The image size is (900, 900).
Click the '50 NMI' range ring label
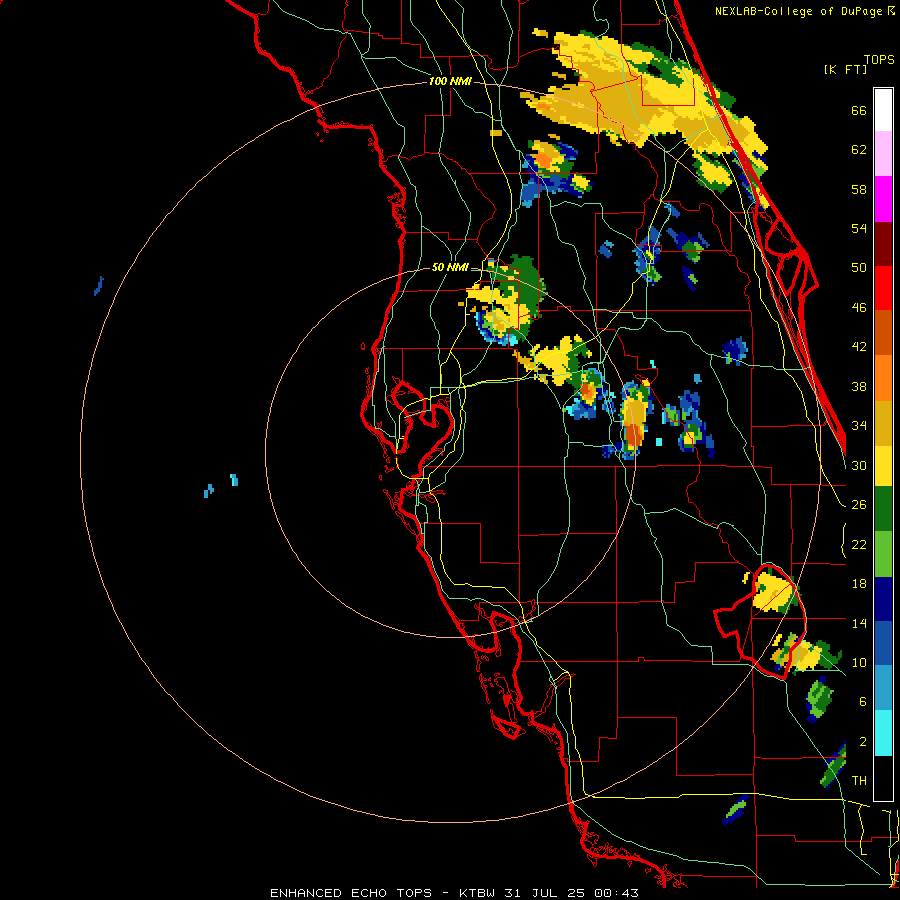pyautogui.click(x=450, y=267)
